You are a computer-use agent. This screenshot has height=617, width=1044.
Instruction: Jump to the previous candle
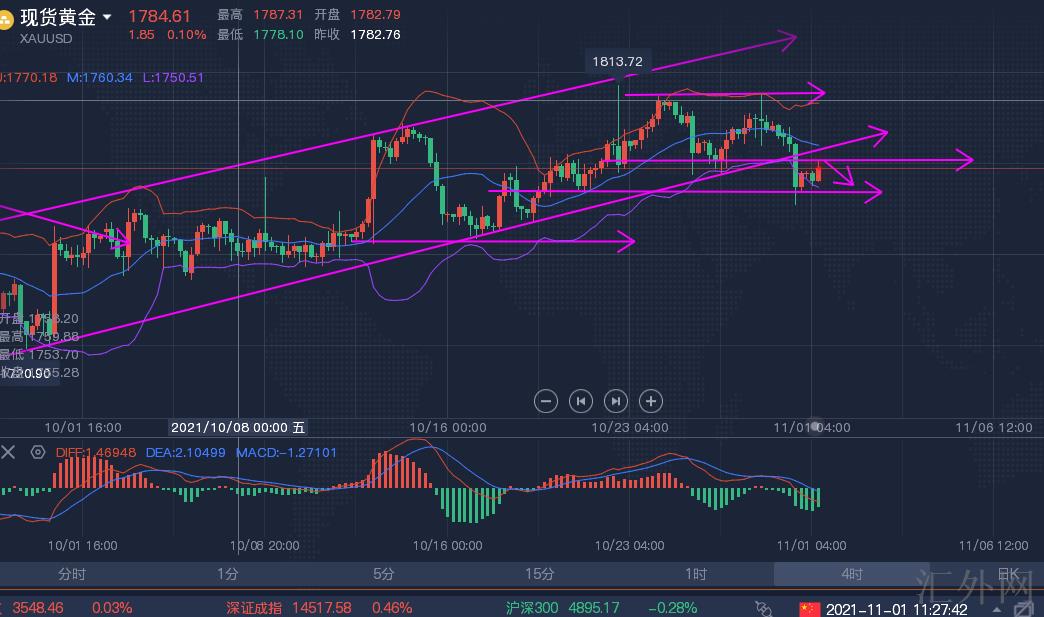pos(581,401)
